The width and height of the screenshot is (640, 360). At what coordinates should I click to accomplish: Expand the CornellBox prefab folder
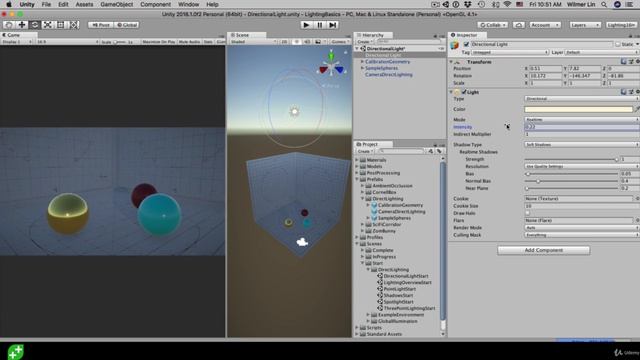click(x=362, y=192)
